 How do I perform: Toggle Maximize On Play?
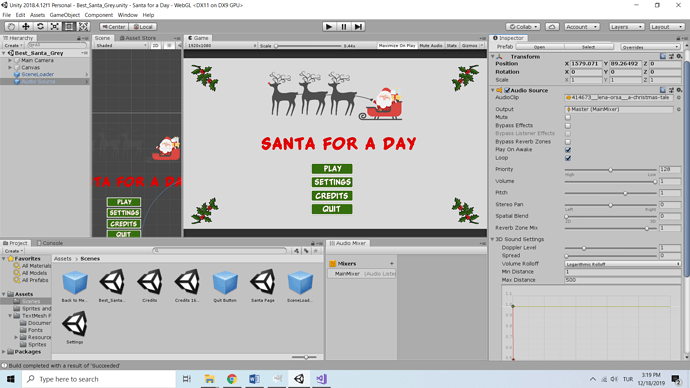coord(397,45)
